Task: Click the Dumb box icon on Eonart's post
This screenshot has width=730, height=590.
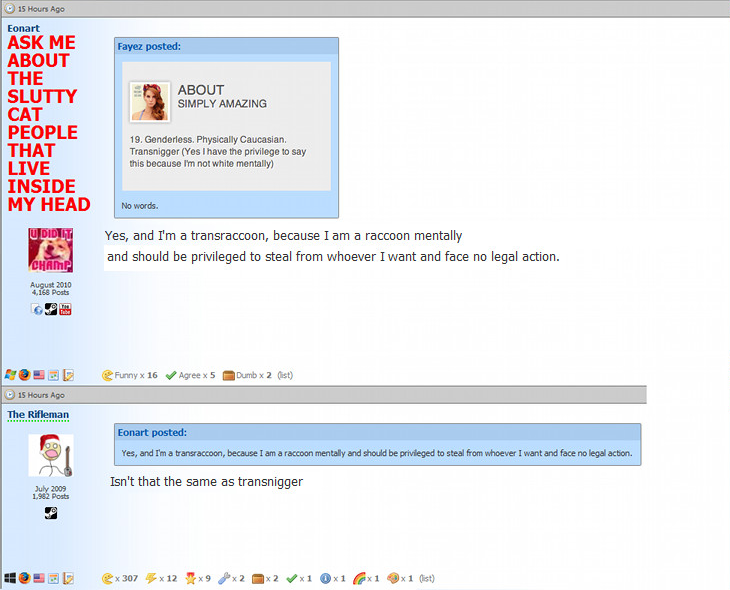Action: 228,375
